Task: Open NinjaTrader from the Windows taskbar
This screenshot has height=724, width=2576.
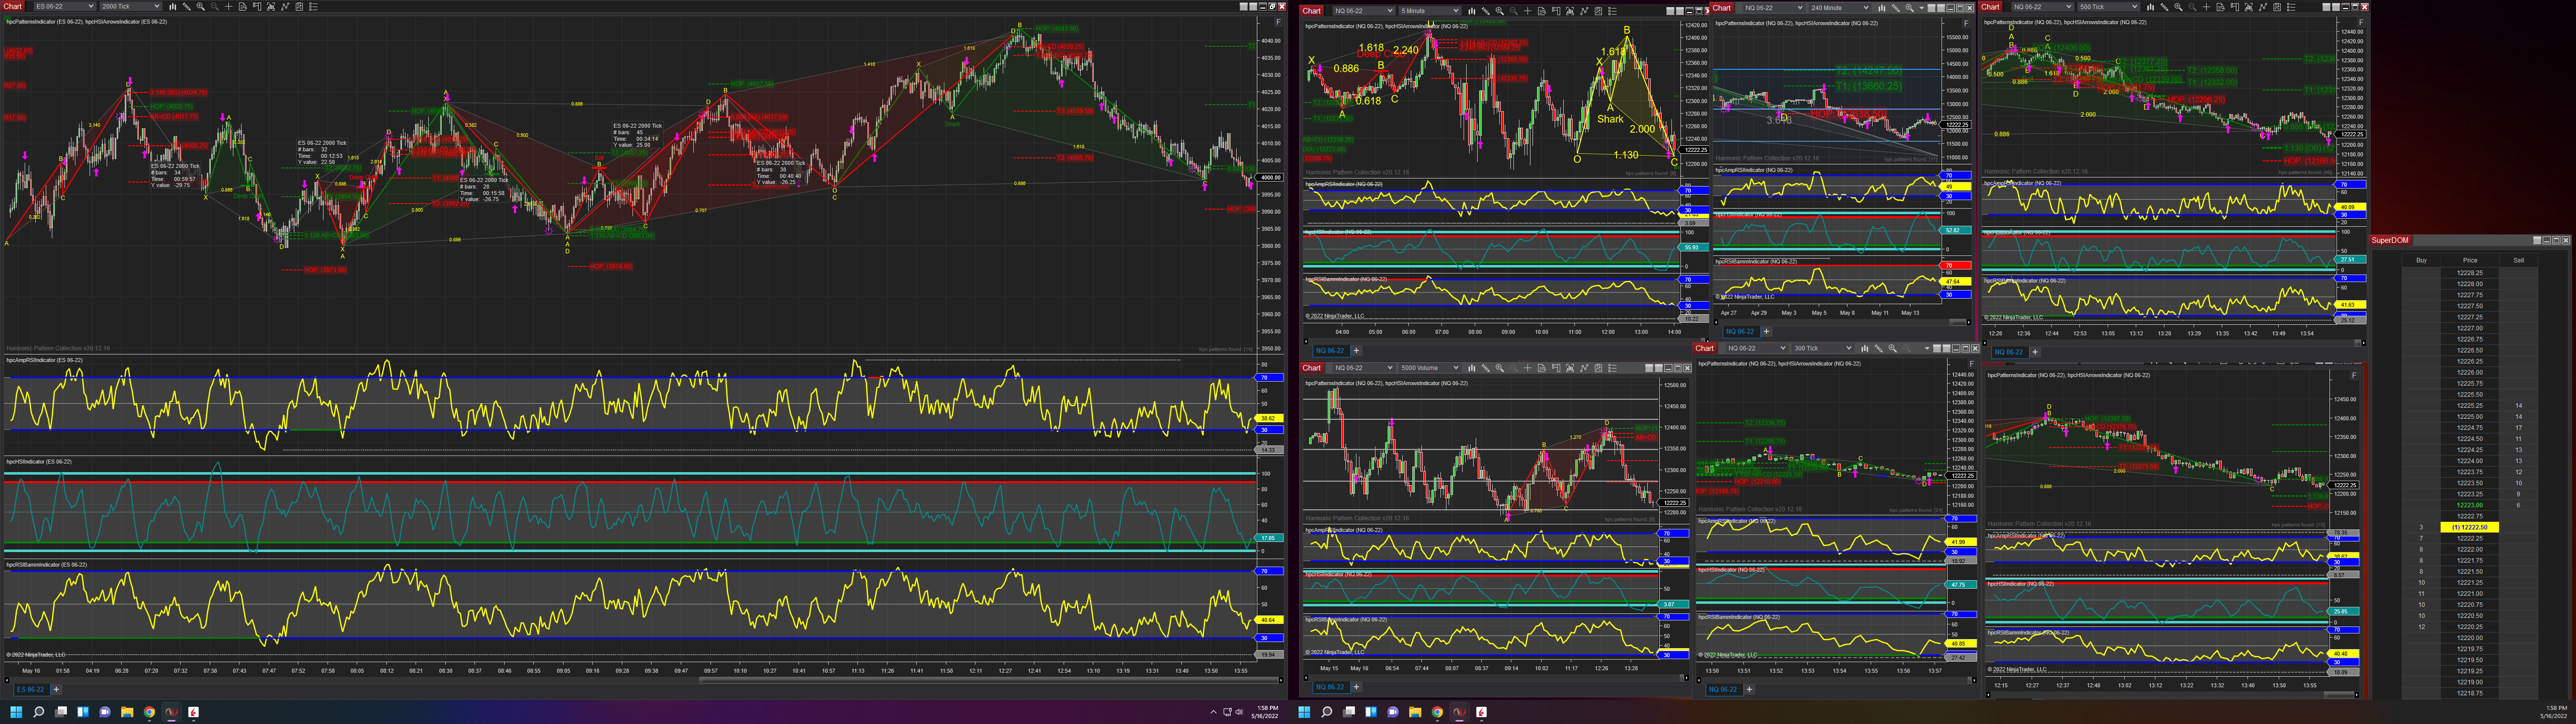Action: coord(171,712)
